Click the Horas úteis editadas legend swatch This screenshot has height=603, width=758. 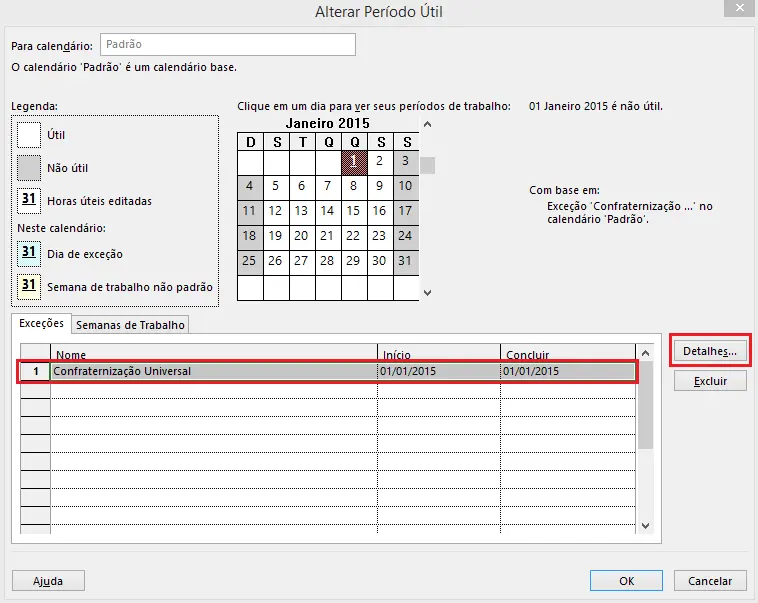coord(29,201)
